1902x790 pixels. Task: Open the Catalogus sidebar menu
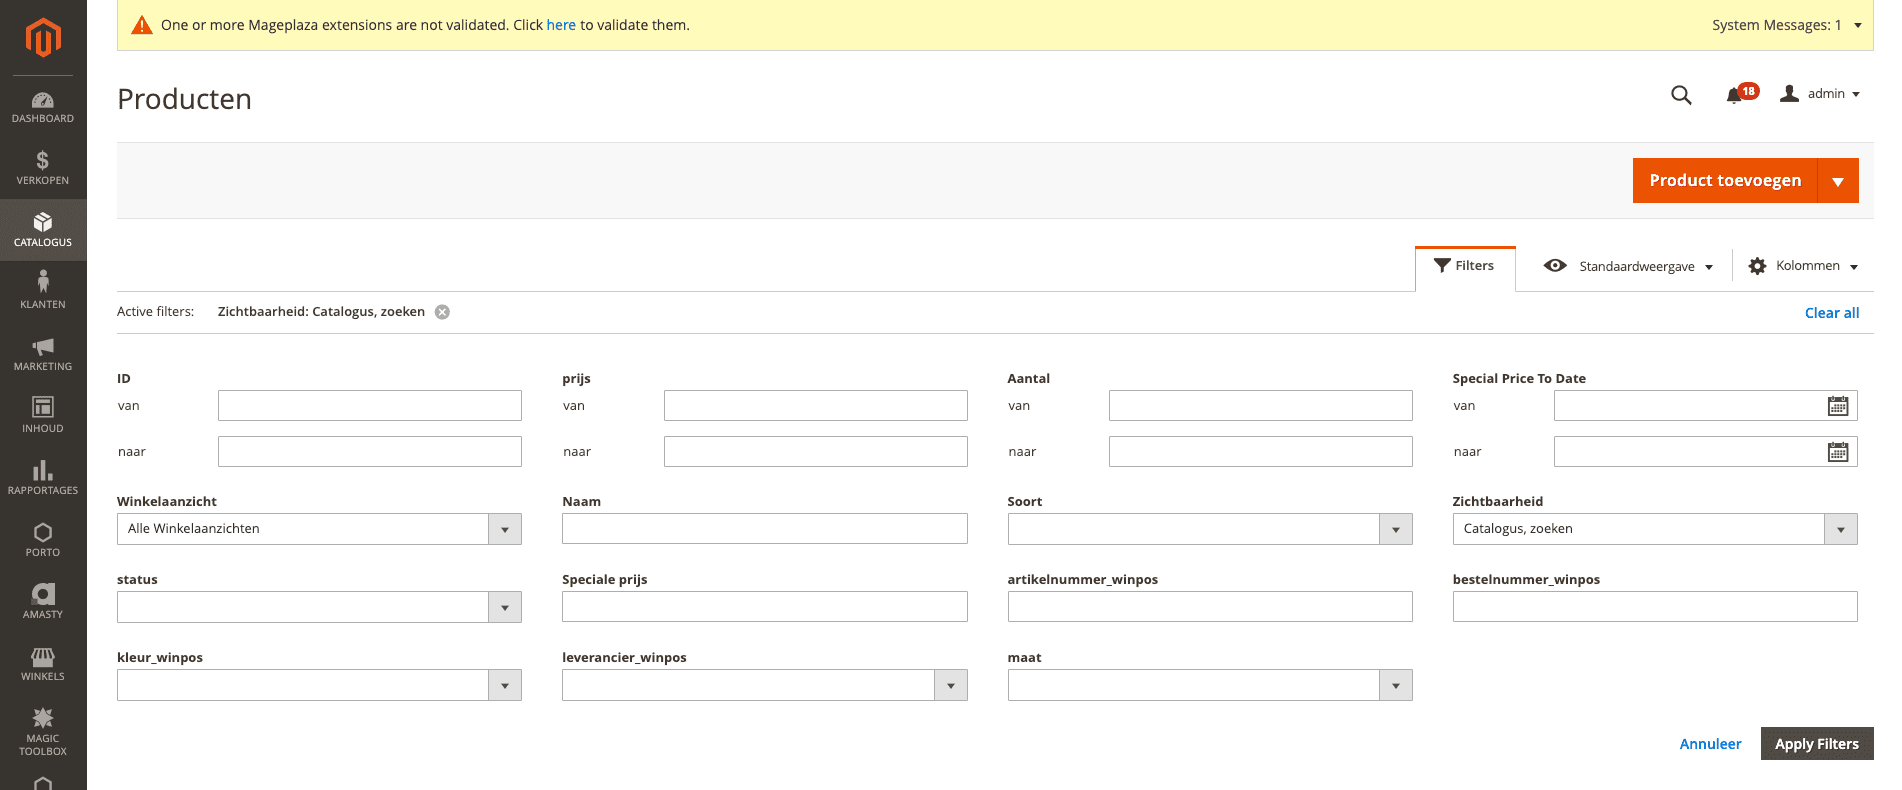43,230
